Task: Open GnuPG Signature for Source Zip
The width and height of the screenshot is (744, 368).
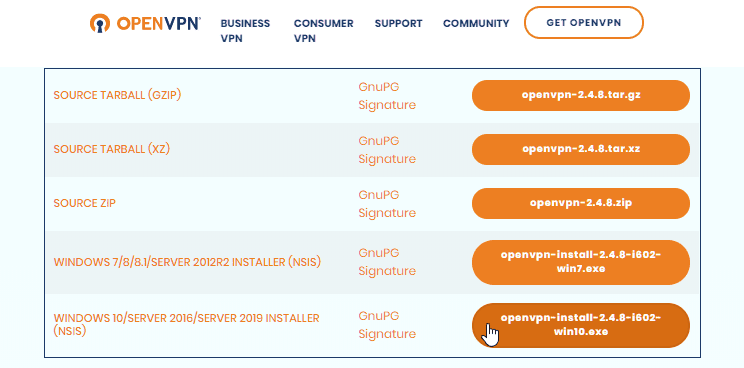Action: [387, 204]
